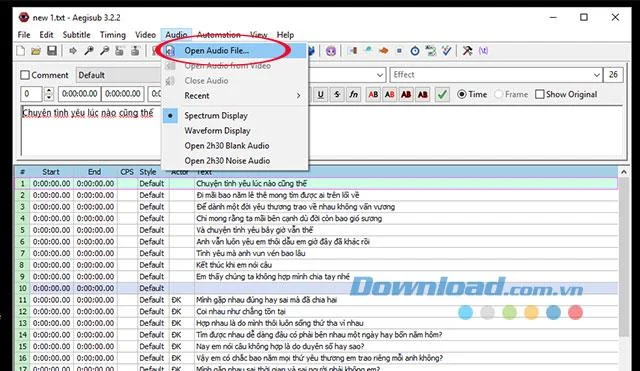Expand the Effect dropdown arrow
Screen dimensions: 640x371
[x=596, y=75]
